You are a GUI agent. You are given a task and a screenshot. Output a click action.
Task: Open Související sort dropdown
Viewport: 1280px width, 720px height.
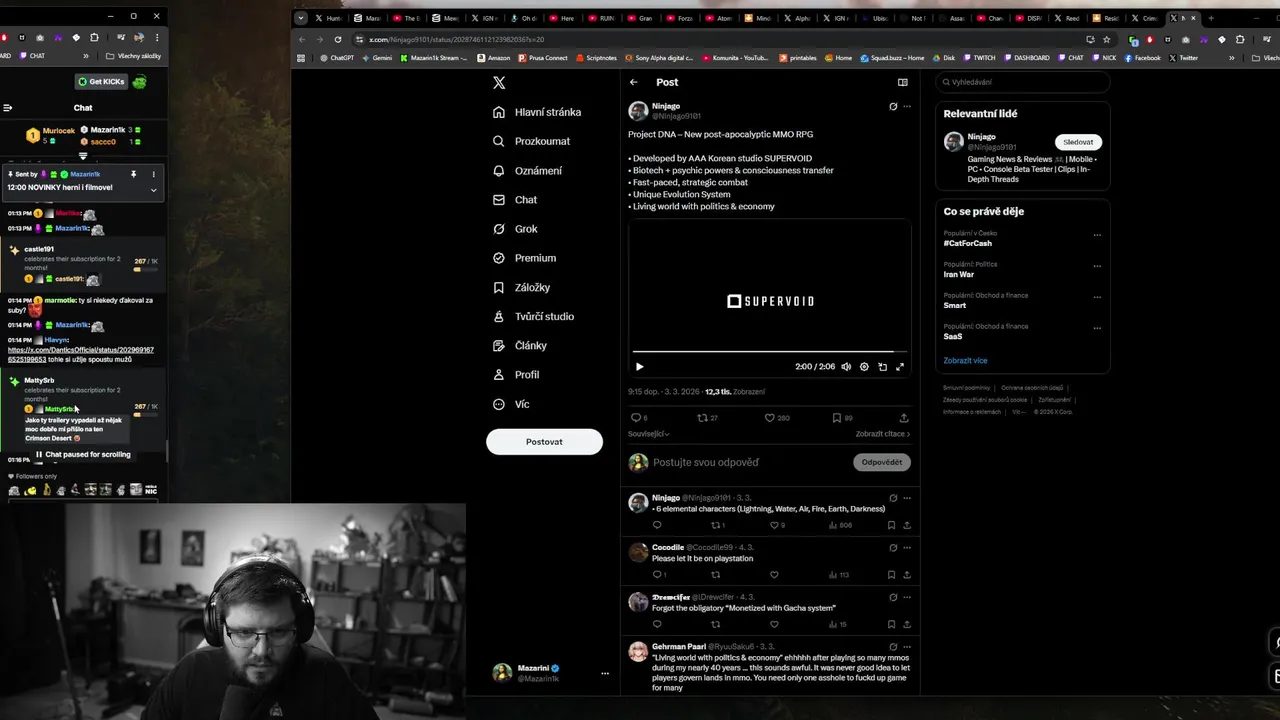(649, 434)
